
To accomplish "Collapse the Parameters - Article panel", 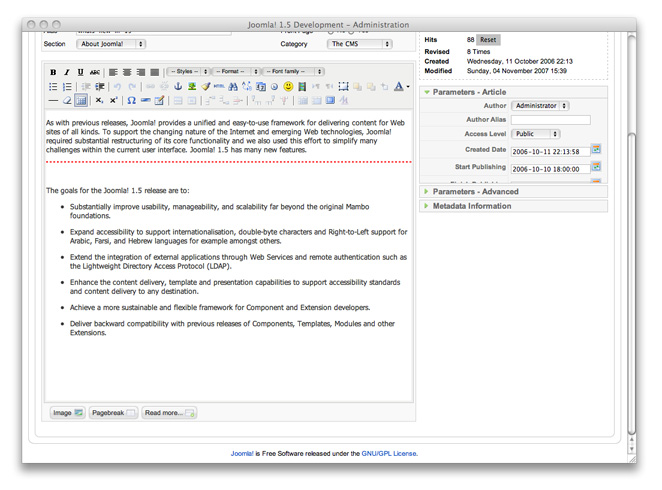I will 469,92.
